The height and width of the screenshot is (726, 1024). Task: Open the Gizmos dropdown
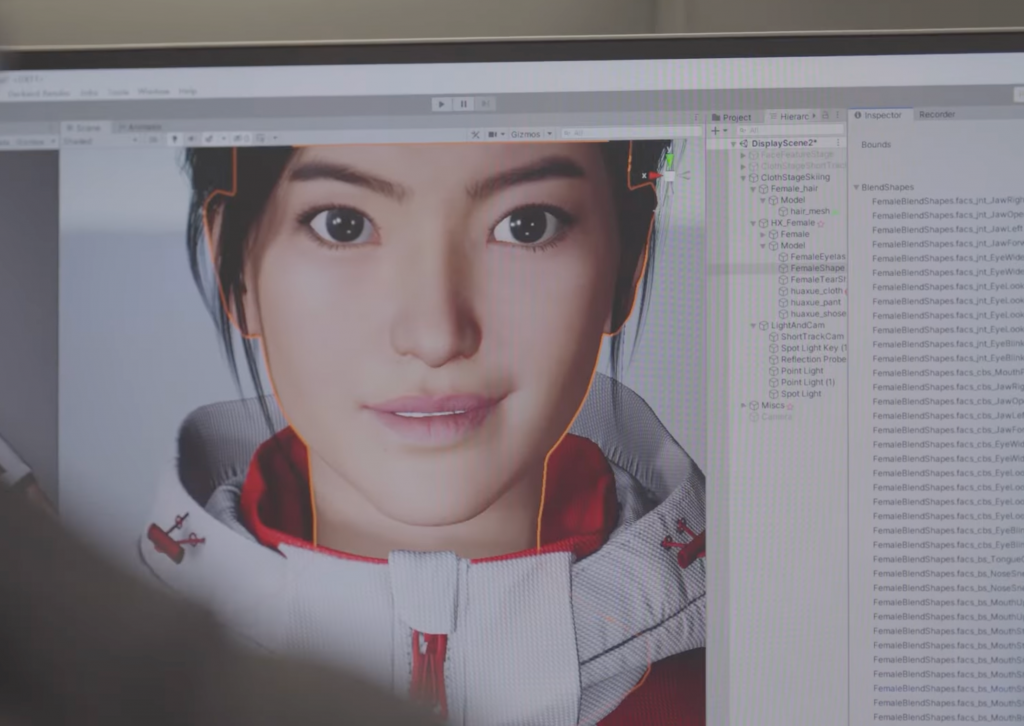coord(530,134)
